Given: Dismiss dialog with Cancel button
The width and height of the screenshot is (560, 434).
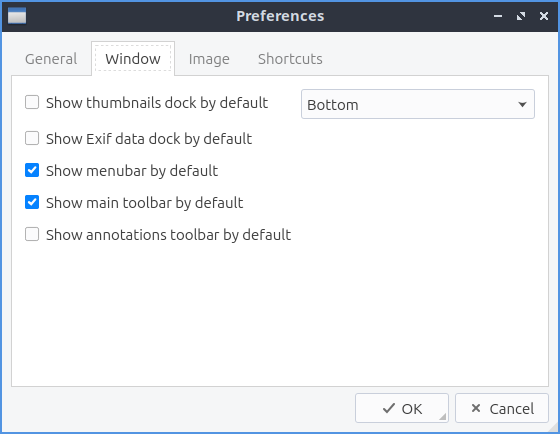Looking at the screenshot, I should pyautogui.click(x=502, y=408).
